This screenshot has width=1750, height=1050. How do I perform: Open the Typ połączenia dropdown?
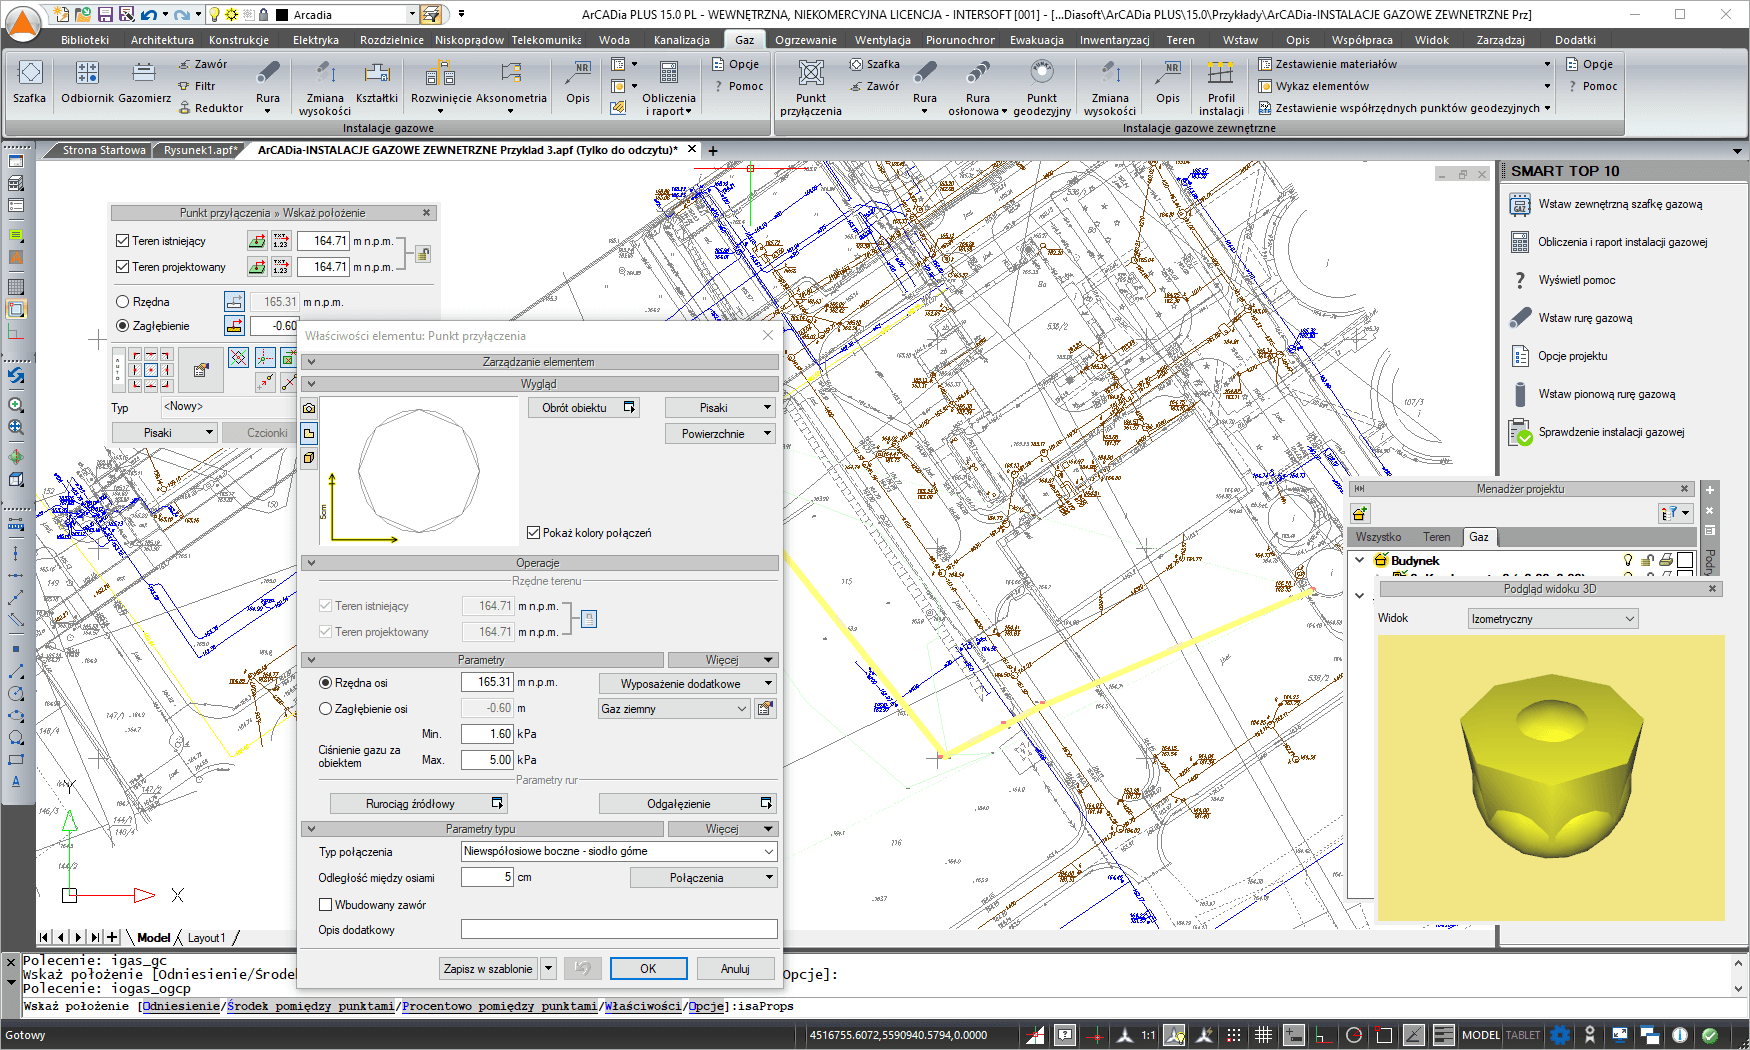point(619,851)
